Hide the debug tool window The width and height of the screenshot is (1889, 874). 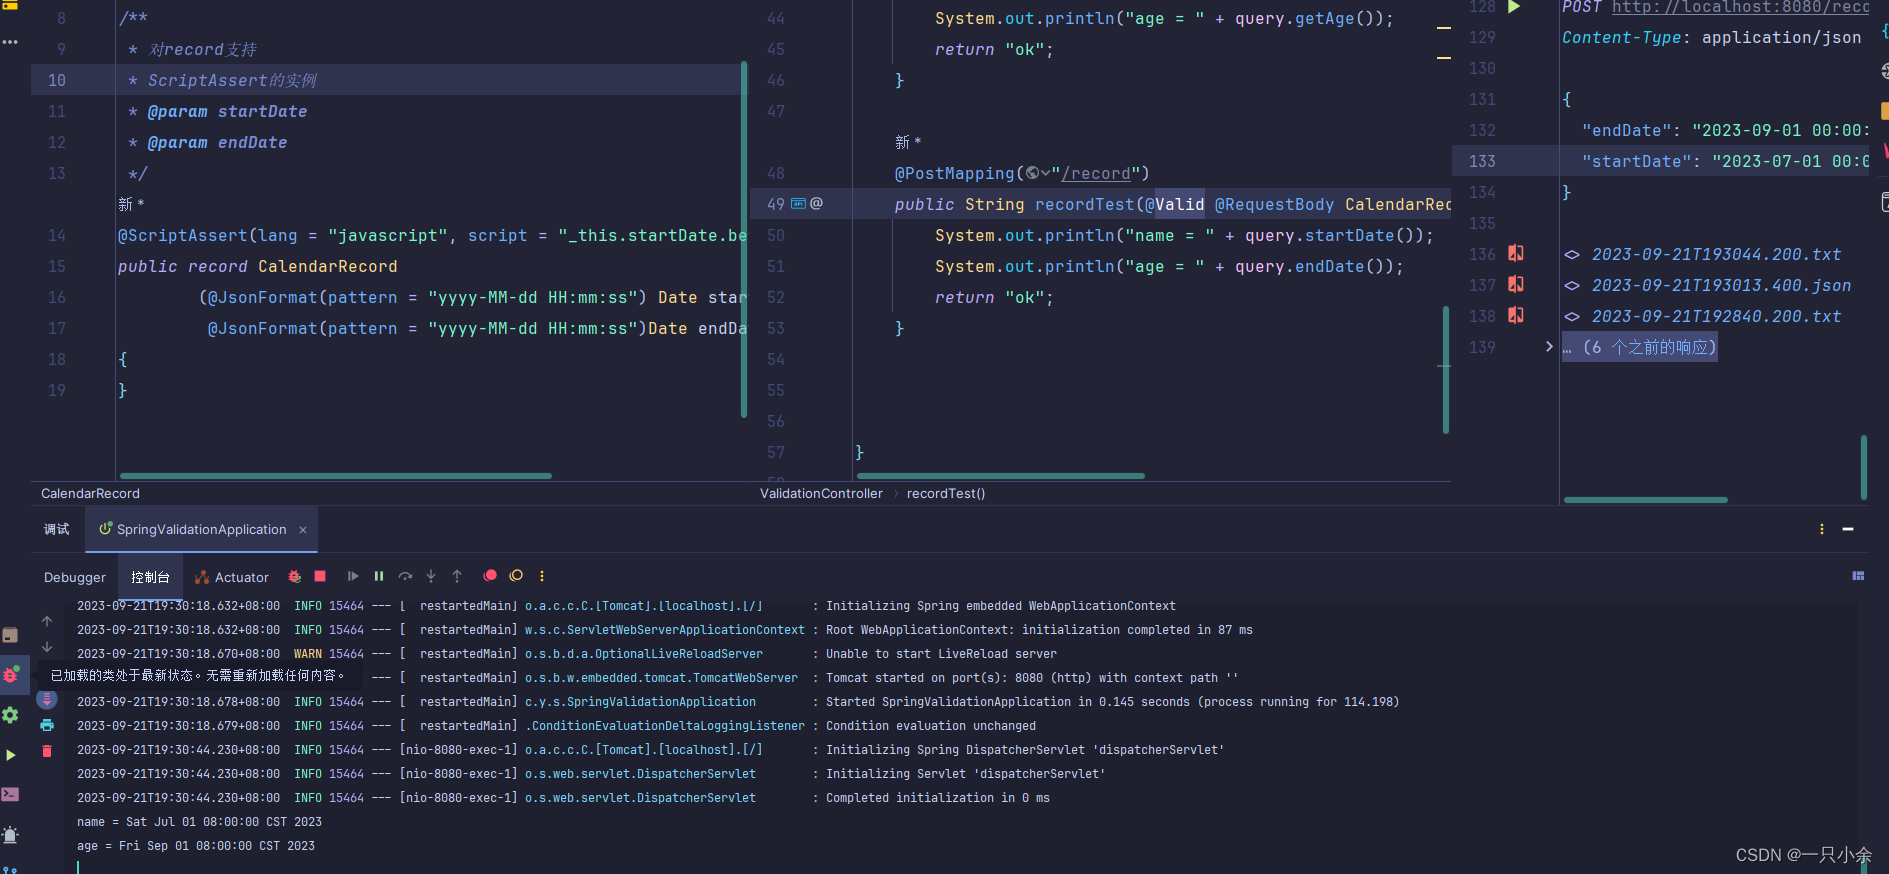1848,529
